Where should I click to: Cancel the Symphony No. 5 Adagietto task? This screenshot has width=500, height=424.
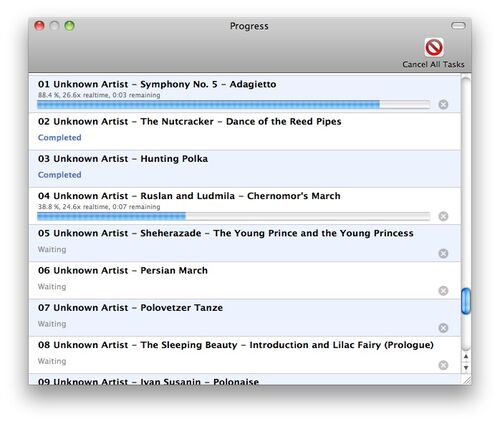point(443,105)
